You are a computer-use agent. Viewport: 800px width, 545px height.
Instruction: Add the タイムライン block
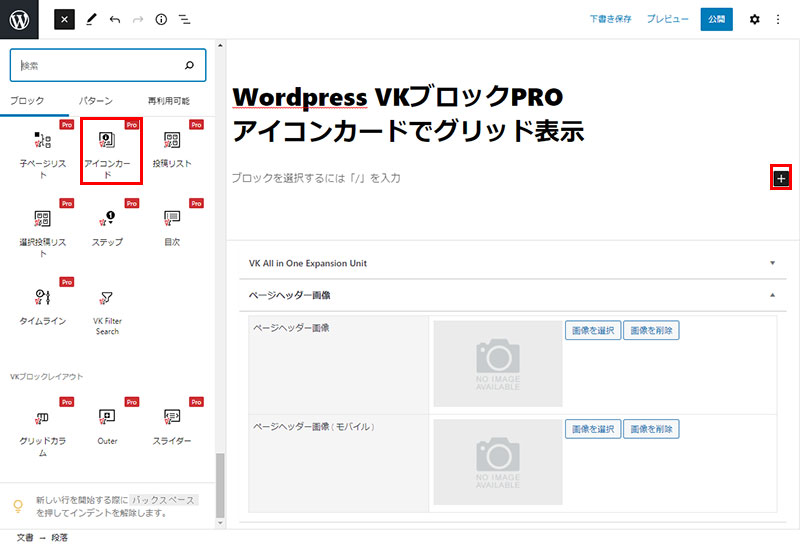[x=42, y=304]
